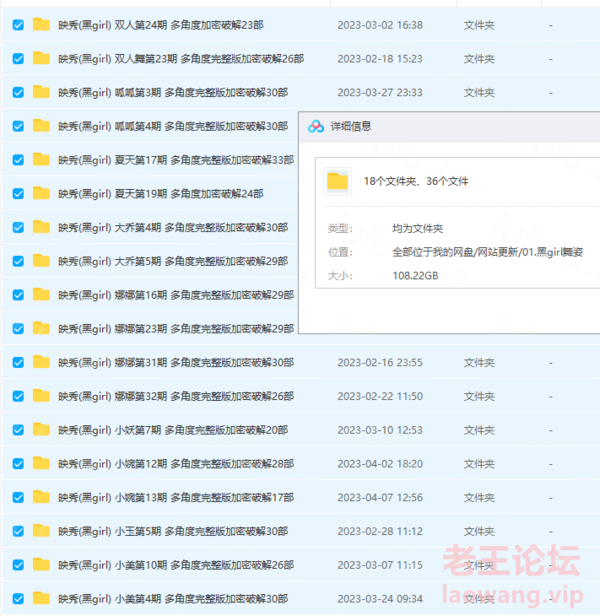The width and height of the screenshot is (600, 616).
Task: Click the large folder icon in details panel
Action: (338, 181)
